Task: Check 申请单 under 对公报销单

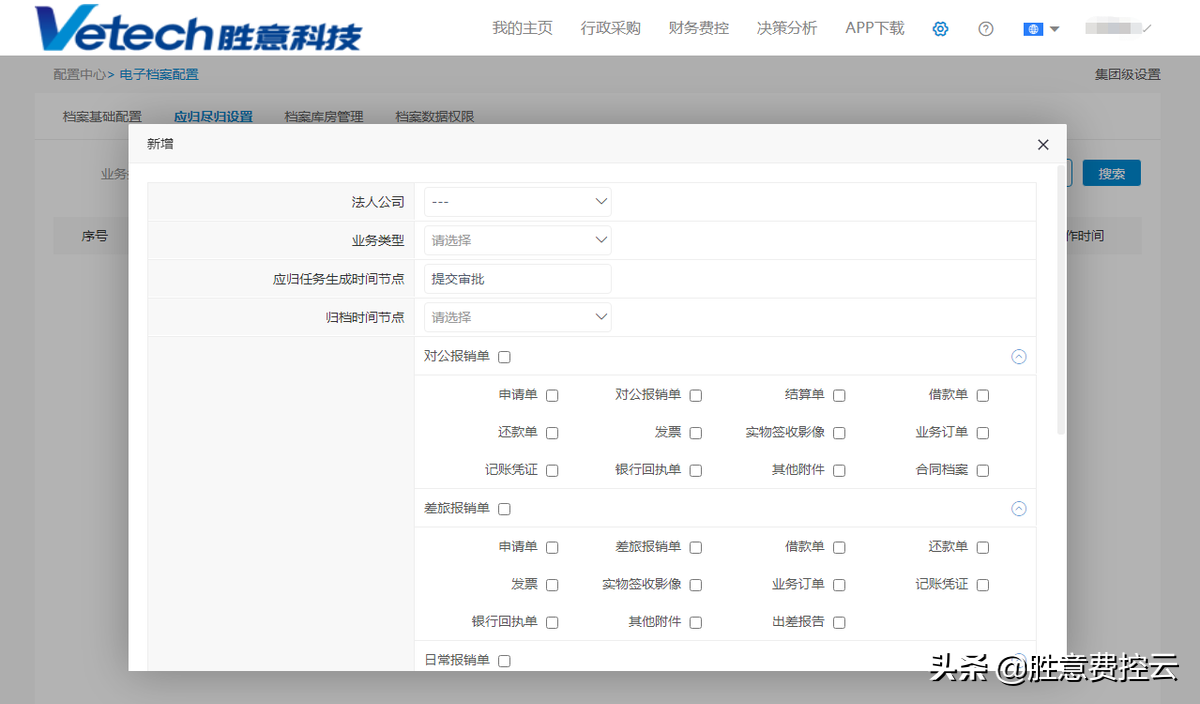Action: 552,395
